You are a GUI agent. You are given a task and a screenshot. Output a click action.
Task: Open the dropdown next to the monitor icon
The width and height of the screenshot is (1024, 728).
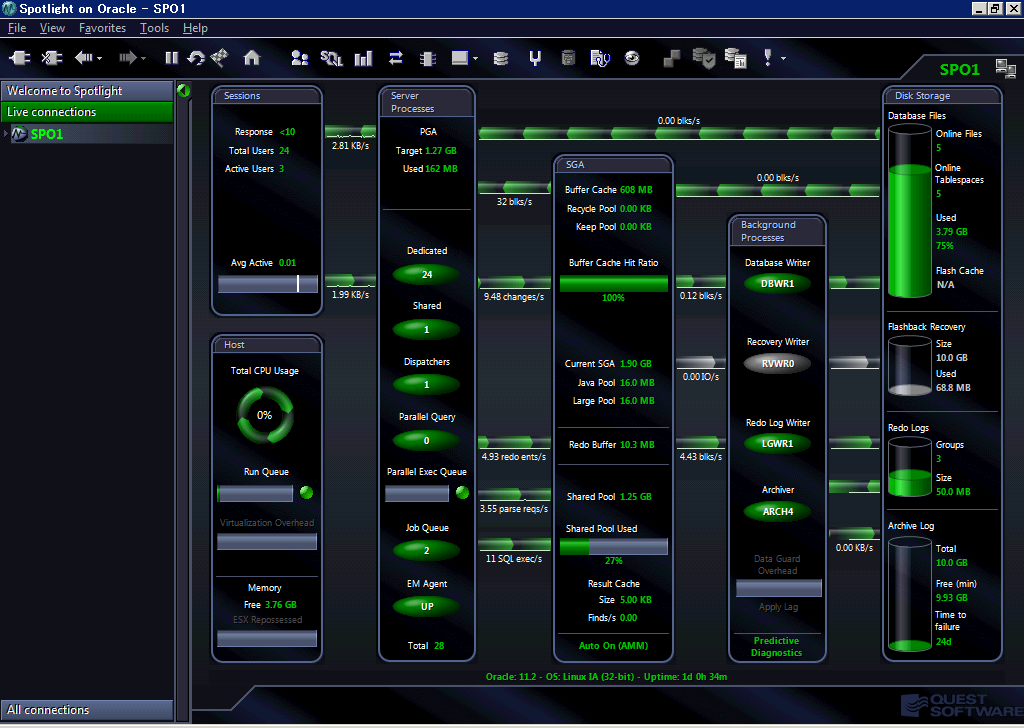pos(475,59)
